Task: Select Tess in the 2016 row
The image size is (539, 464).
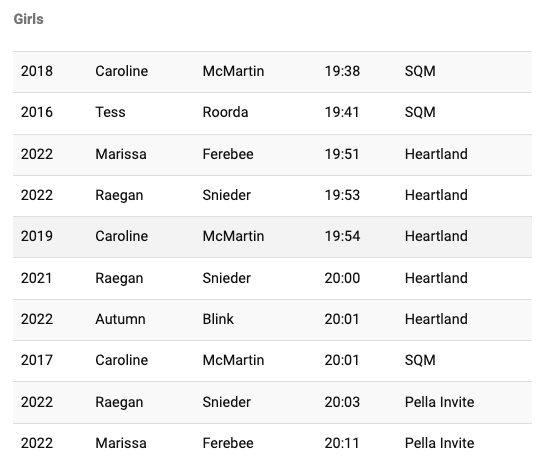Action: tap(110, 112)
